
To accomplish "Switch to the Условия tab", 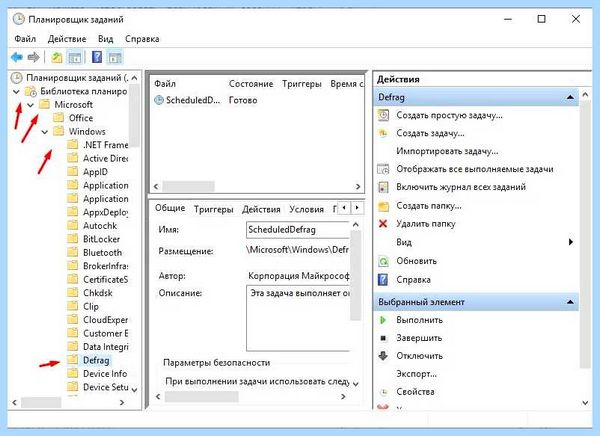I will click(x=307, y=209).
